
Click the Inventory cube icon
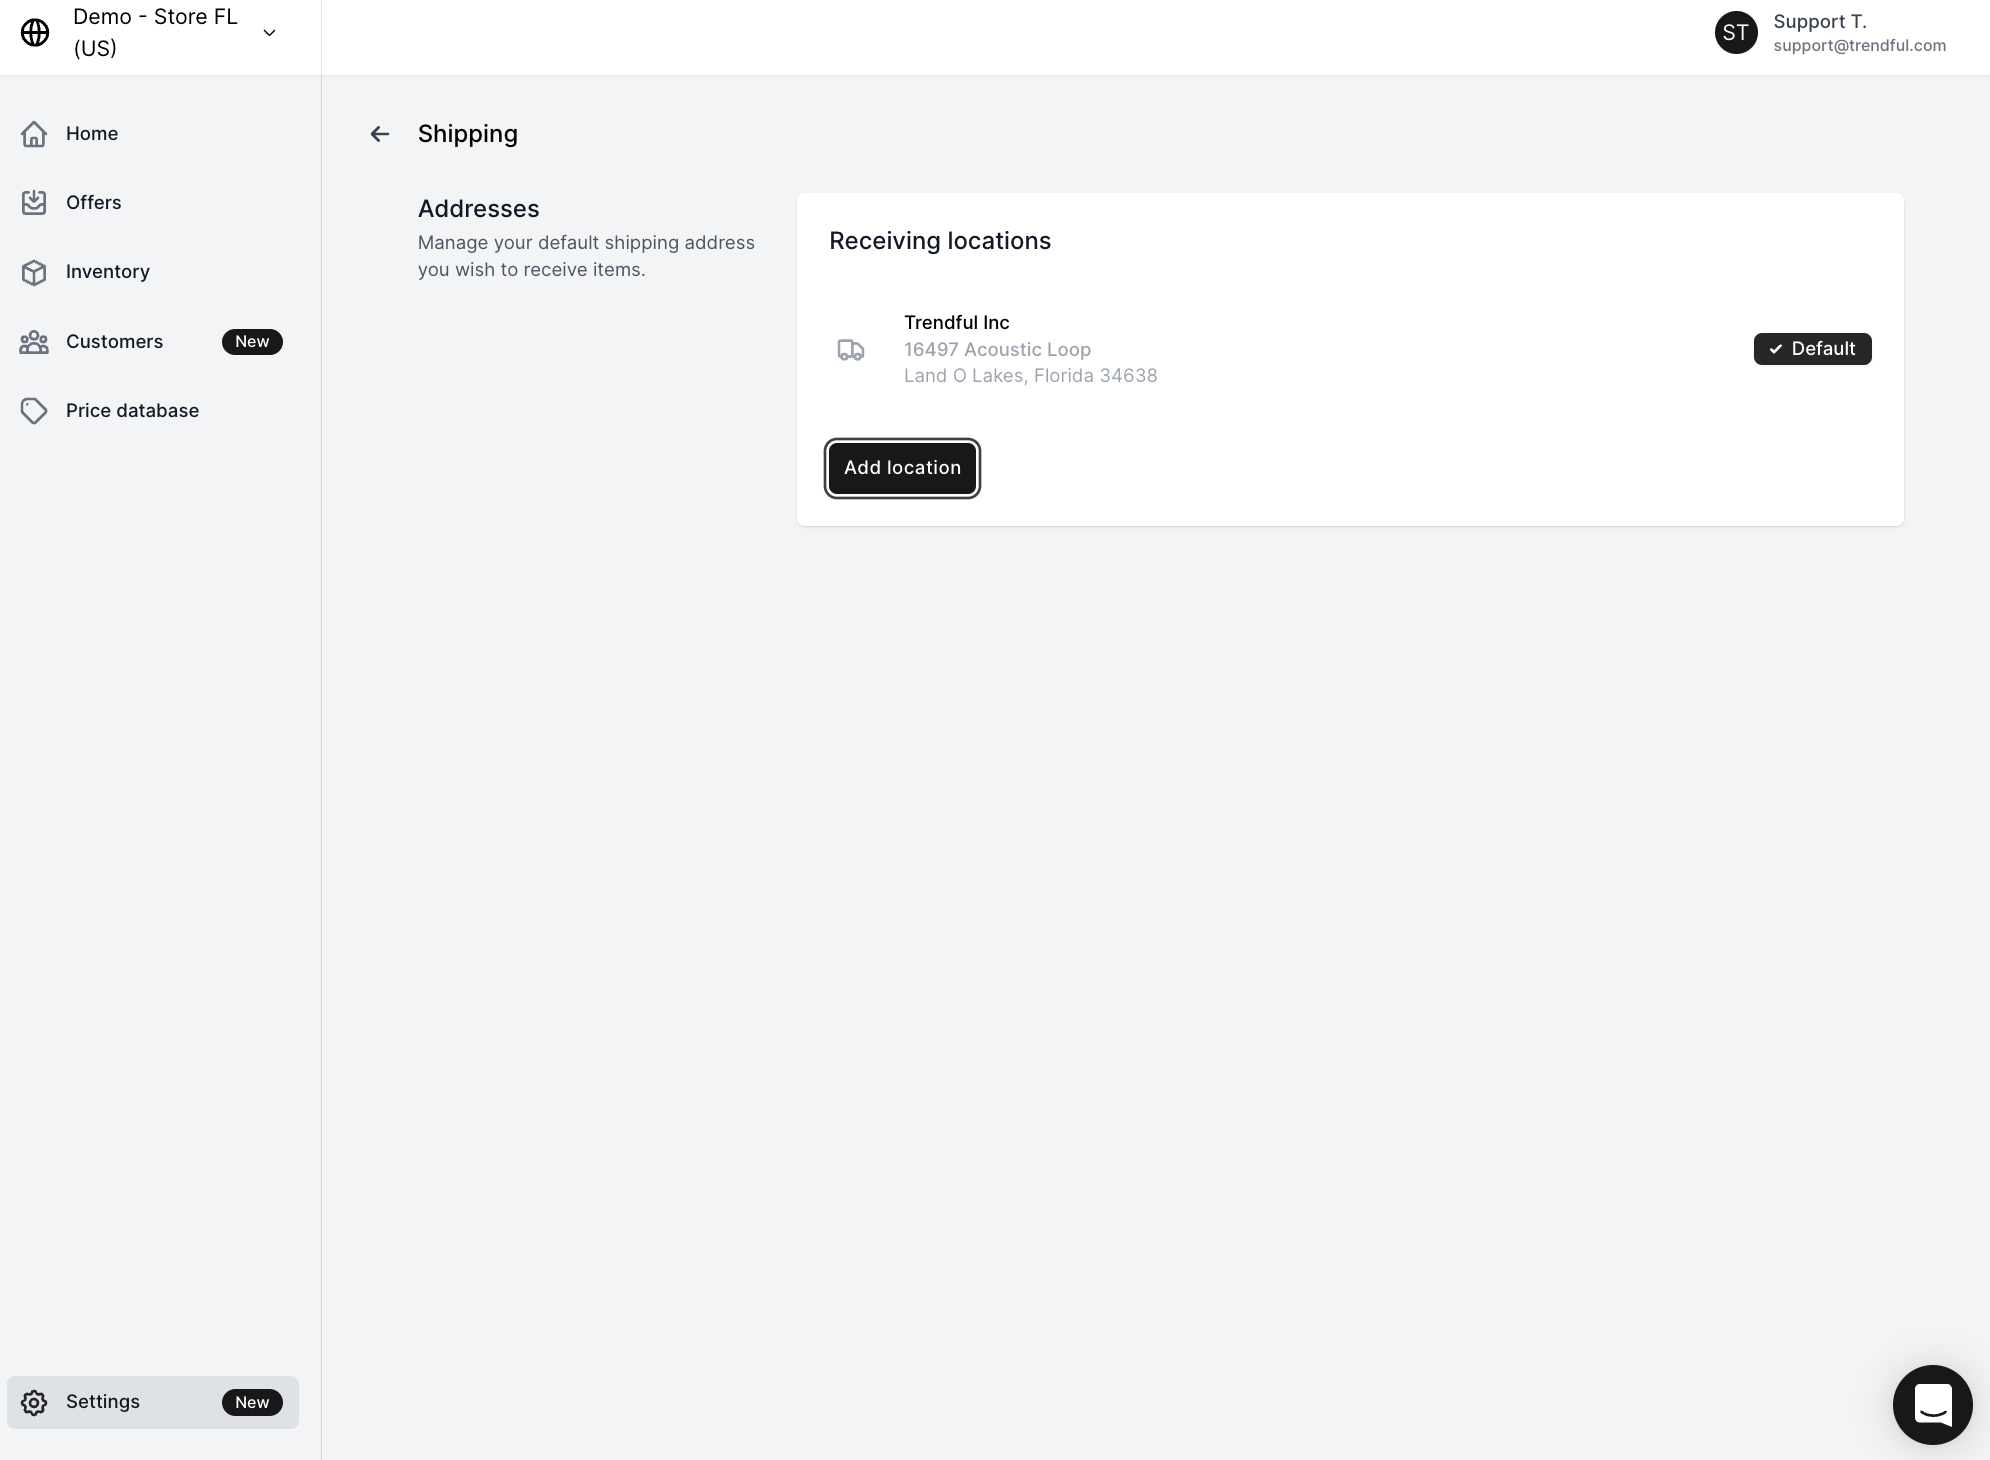pyautogui.click(x=34, y=272)
